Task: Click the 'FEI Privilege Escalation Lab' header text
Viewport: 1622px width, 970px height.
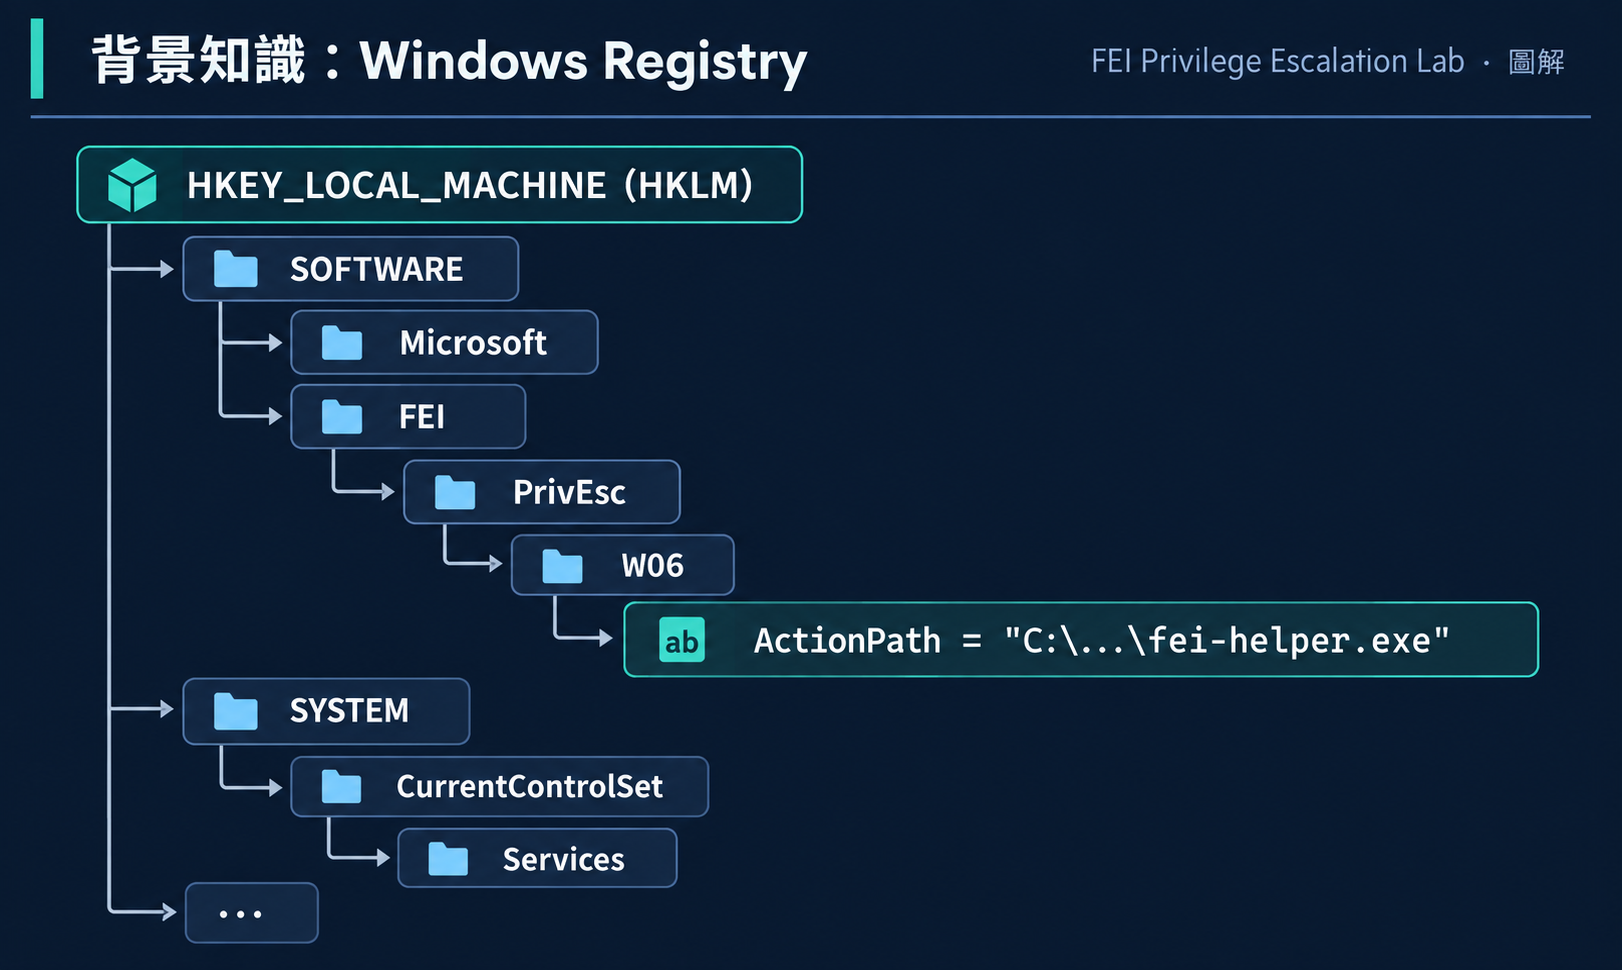Action: (x=1278, y=62)
